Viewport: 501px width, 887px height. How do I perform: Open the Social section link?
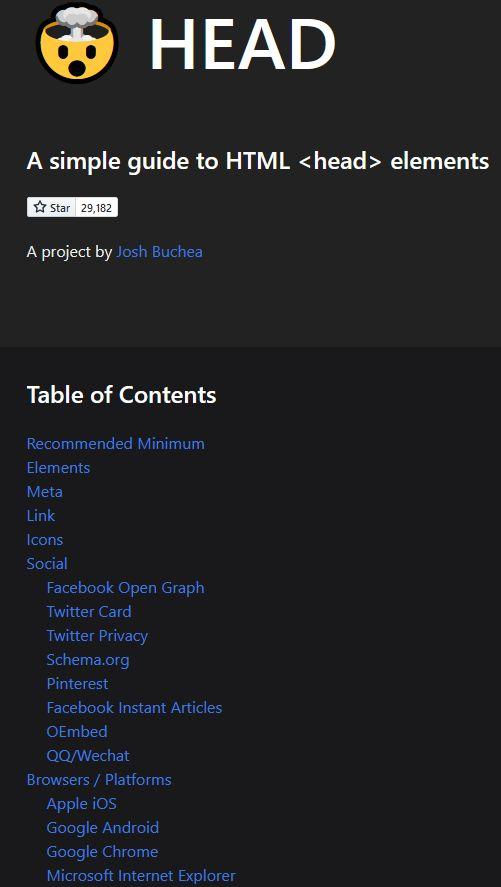pyautogui.click(x=47, y=564)
